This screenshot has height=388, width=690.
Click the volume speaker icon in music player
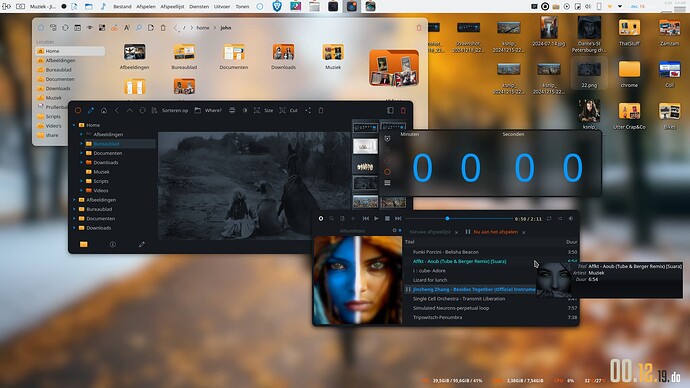tap(571, 218)
